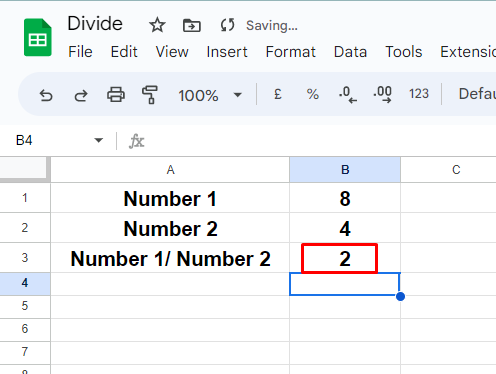This screenshot has width=496, height=374.
Task: Select row 7 header
Action: (25, 353)
